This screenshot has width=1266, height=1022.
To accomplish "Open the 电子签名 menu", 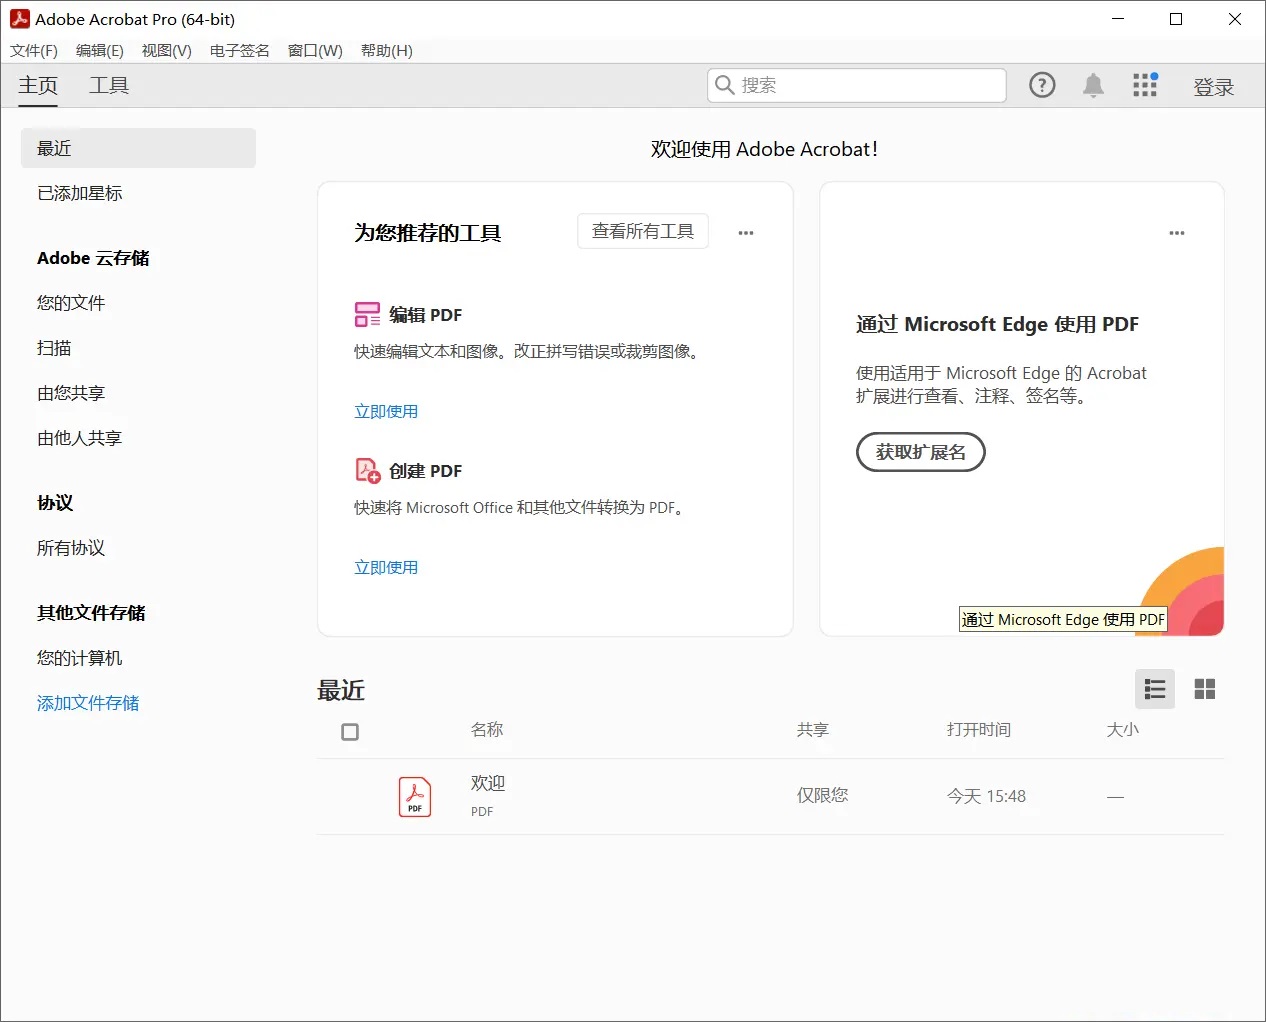I will tap(240, 51).
